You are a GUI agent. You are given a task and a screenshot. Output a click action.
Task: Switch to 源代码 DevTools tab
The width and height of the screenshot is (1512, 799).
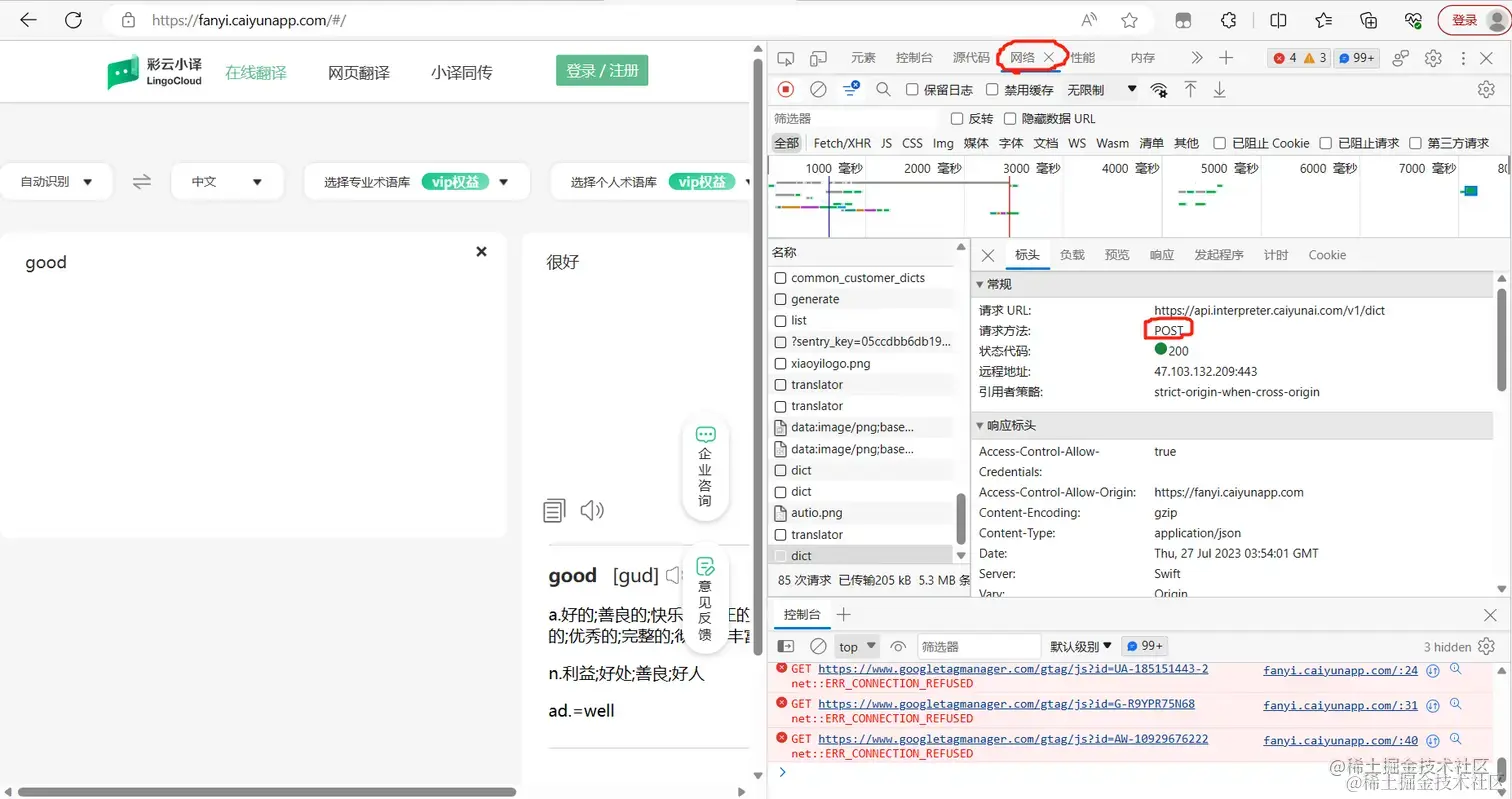(x=971, y=58)
